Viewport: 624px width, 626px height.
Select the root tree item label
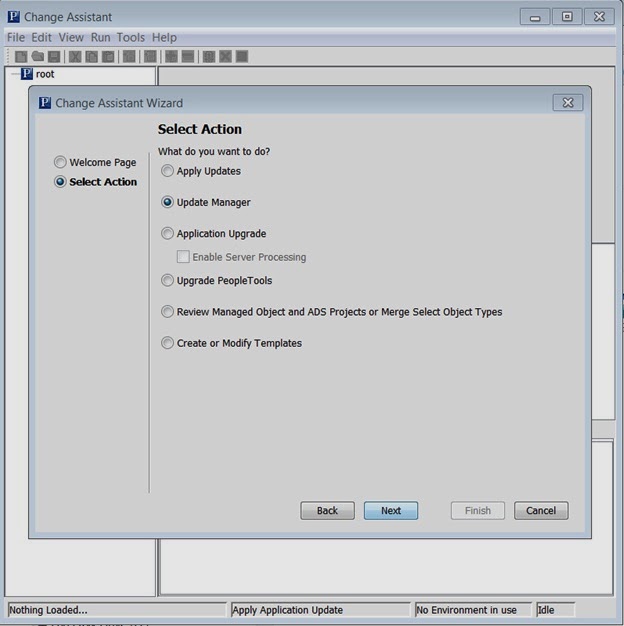45,74
